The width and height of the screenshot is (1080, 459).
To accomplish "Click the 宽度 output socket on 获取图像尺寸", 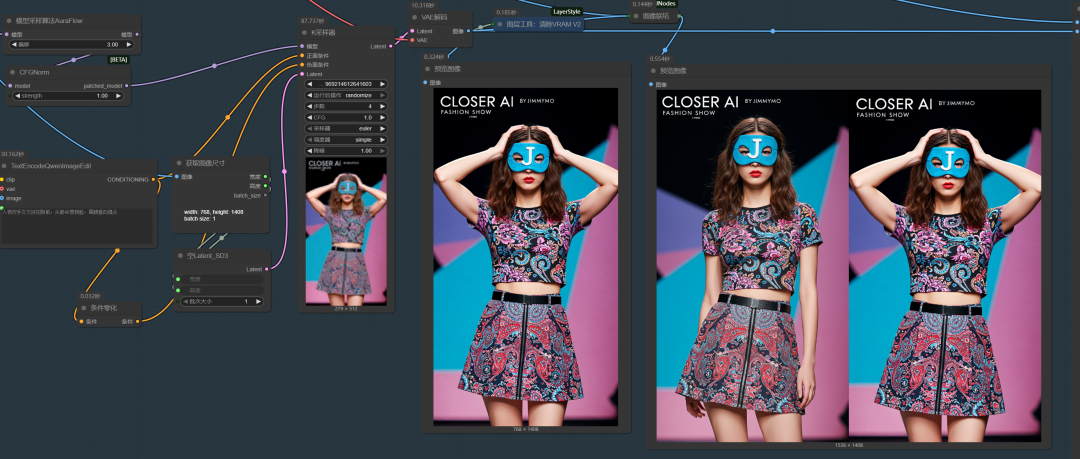I will click(266, 177).
